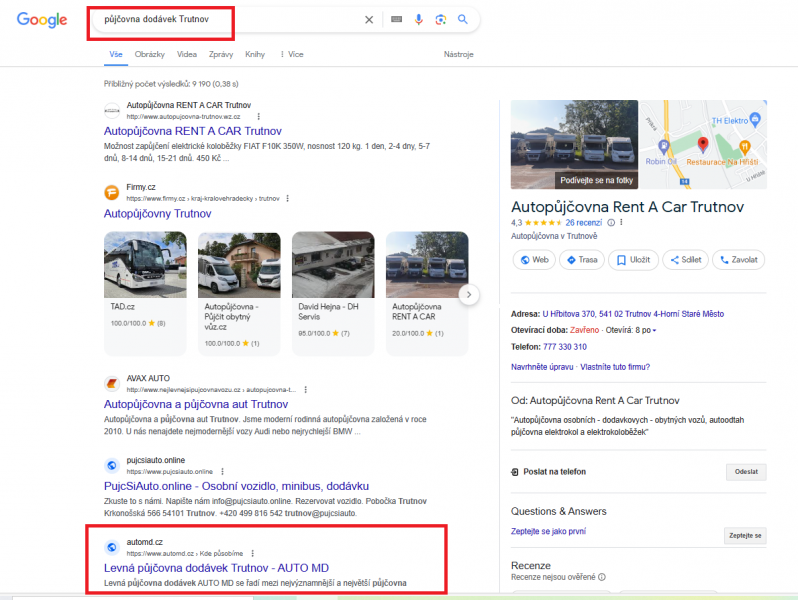Open Autopůjčovna RENT A CAR carousel card
Screen dimensions: 798x600
pos(427,294)
